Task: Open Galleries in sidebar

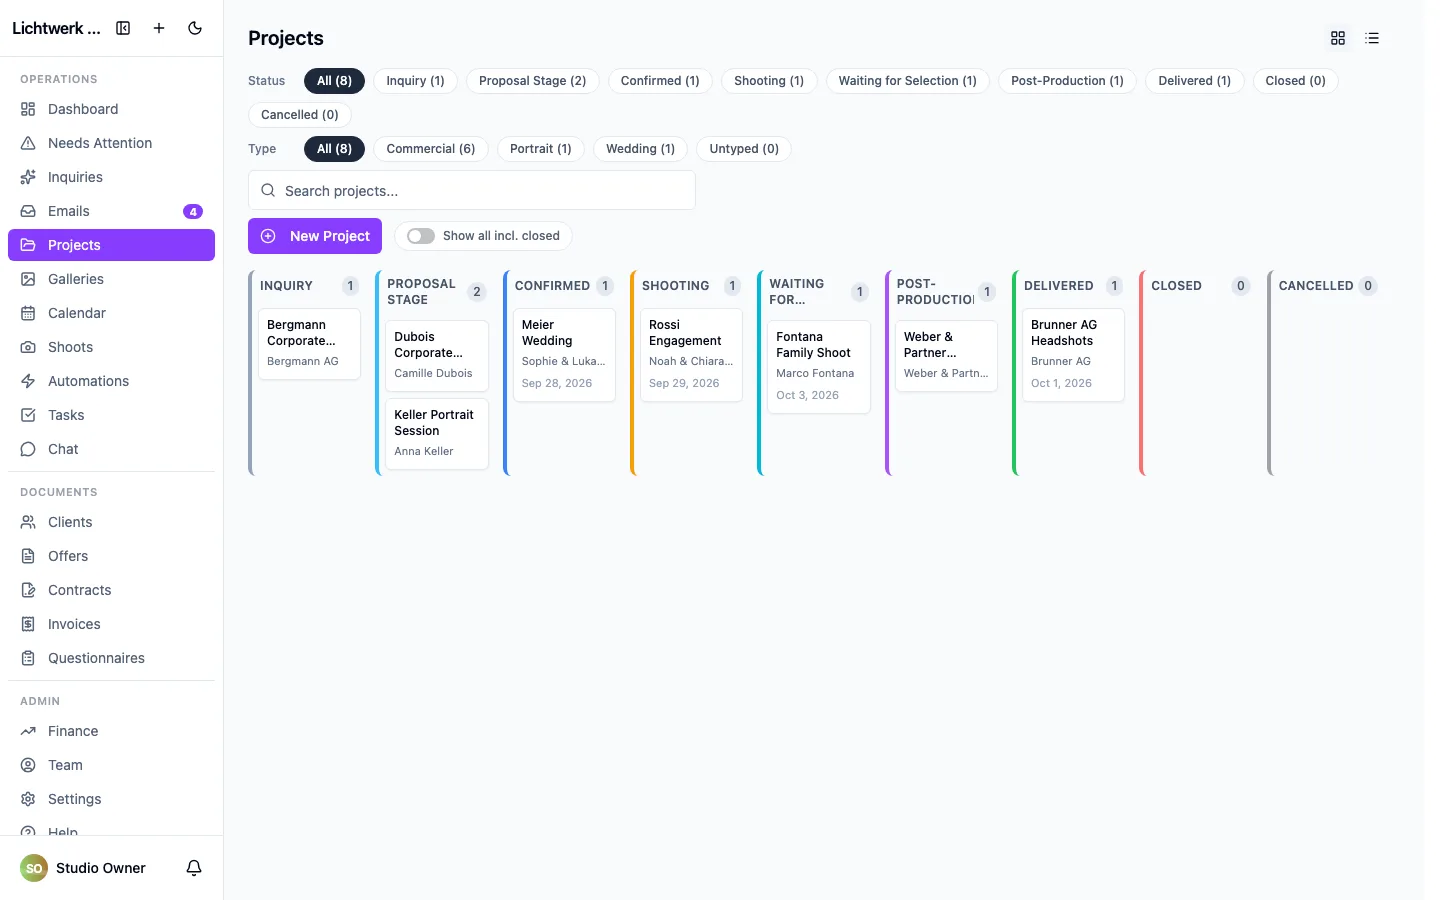Action: click(111, 279)
